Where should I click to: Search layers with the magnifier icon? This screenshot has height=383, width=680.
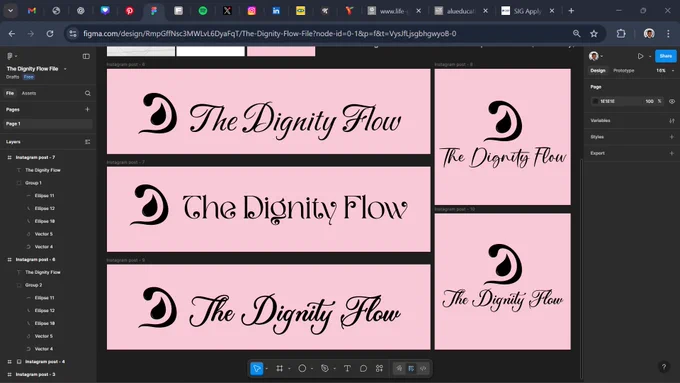point(88,93)
